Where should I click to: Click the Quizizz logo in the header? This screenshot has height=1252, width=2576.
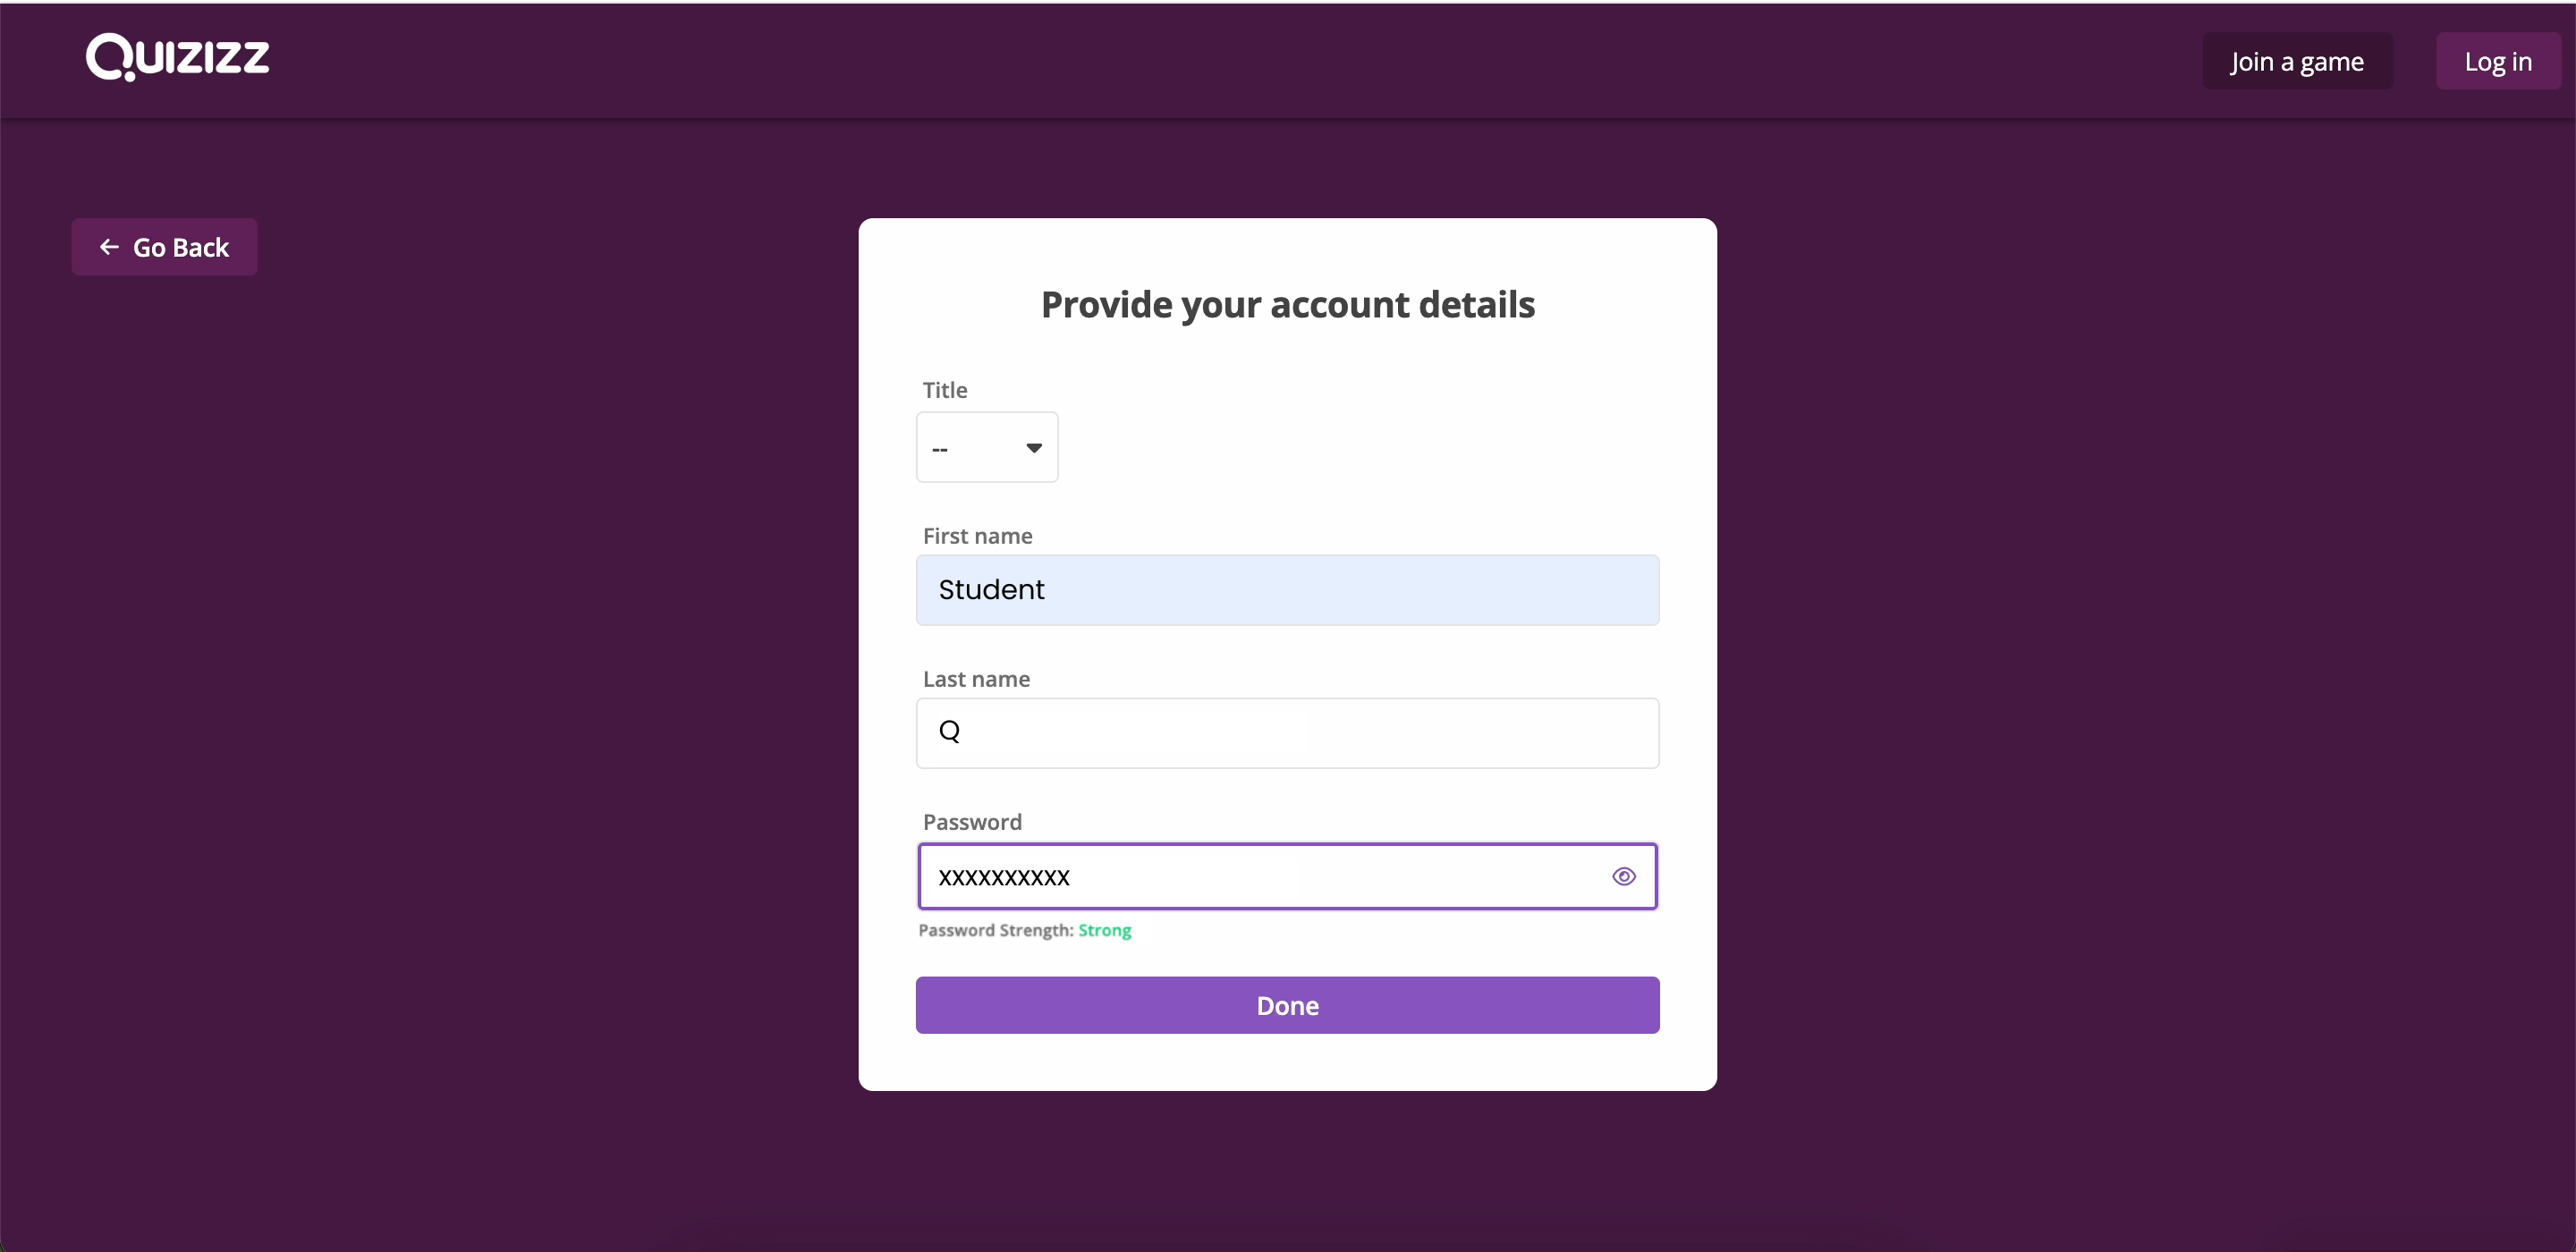(x=177, y=57)
